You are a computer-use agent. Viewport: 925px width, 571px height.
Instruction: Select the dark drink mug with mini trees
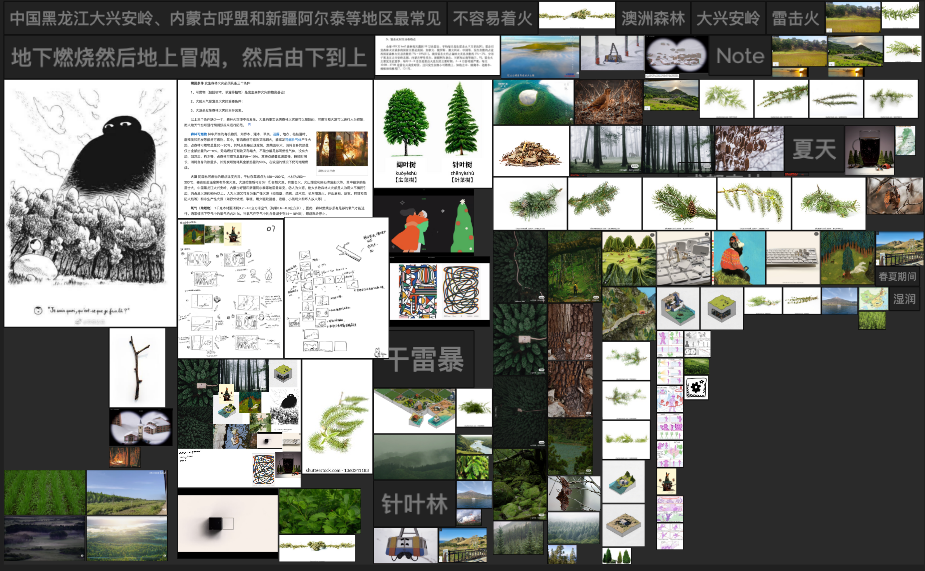click(869, 150)
